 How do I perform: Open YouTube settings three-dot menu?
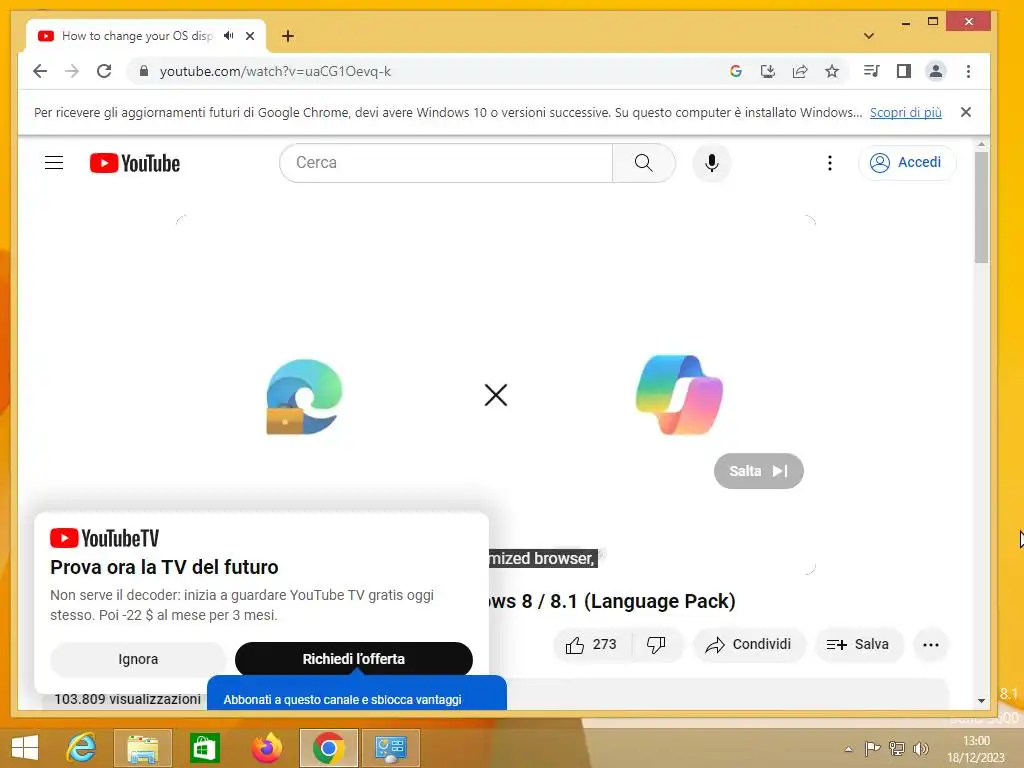point(830,163)
